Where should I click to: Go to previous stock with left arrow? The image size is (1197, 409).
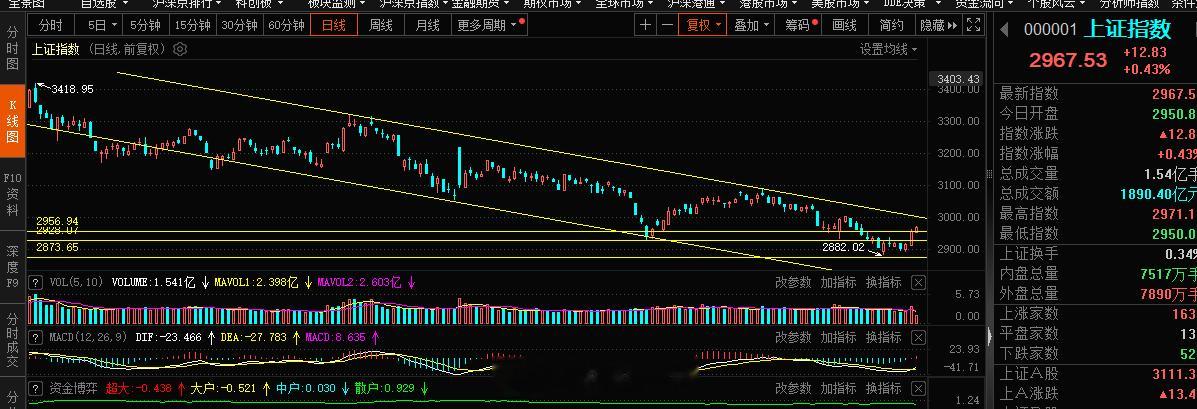tap(1005, 30)
